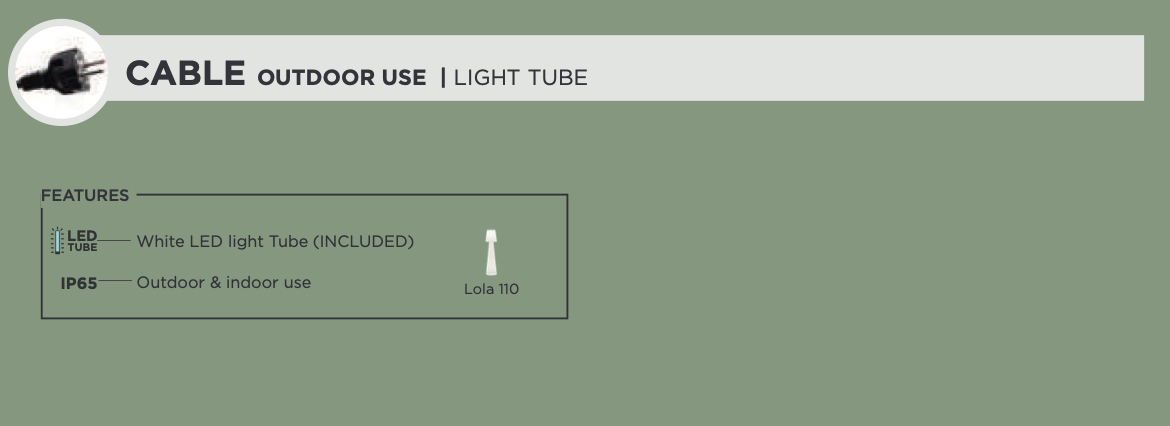Click Outdoor & indoor use text
The height and width of the screenshot is (426, 1170).
[x=224, y=283]
